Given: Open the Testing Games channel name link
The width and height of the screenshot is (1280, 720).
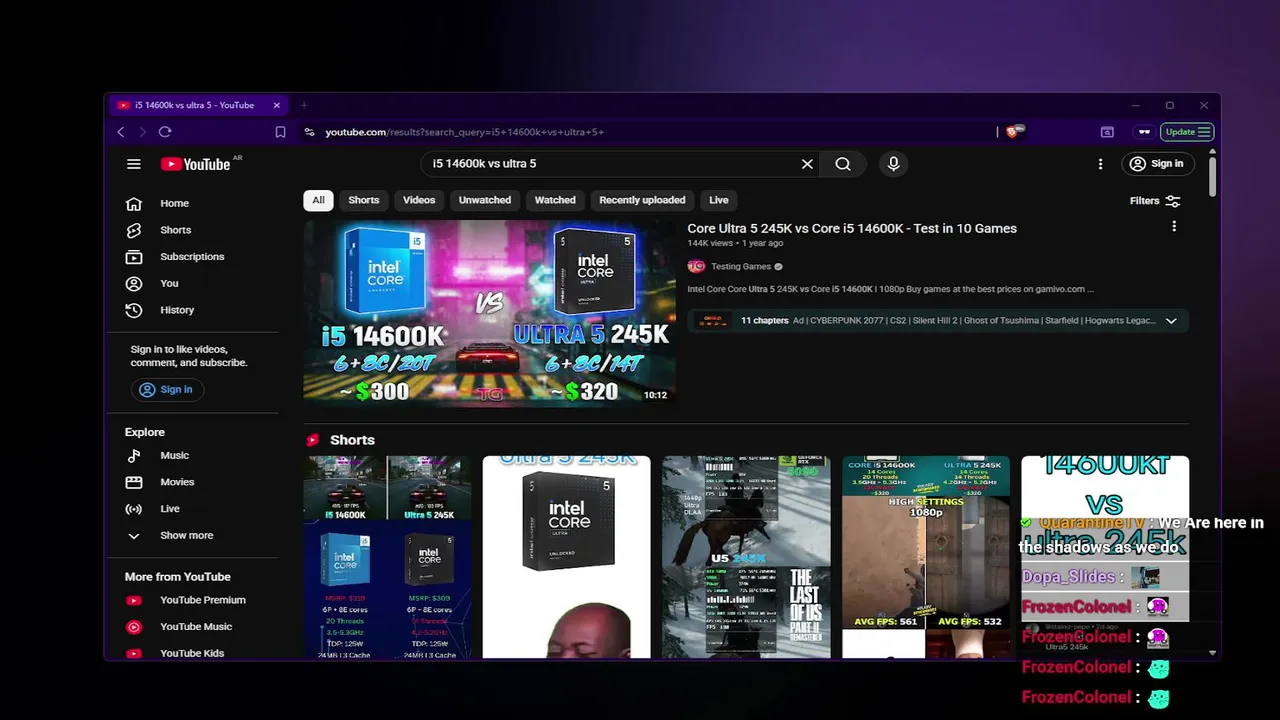Looking at the screenshot, I should [x=741, y=266].
